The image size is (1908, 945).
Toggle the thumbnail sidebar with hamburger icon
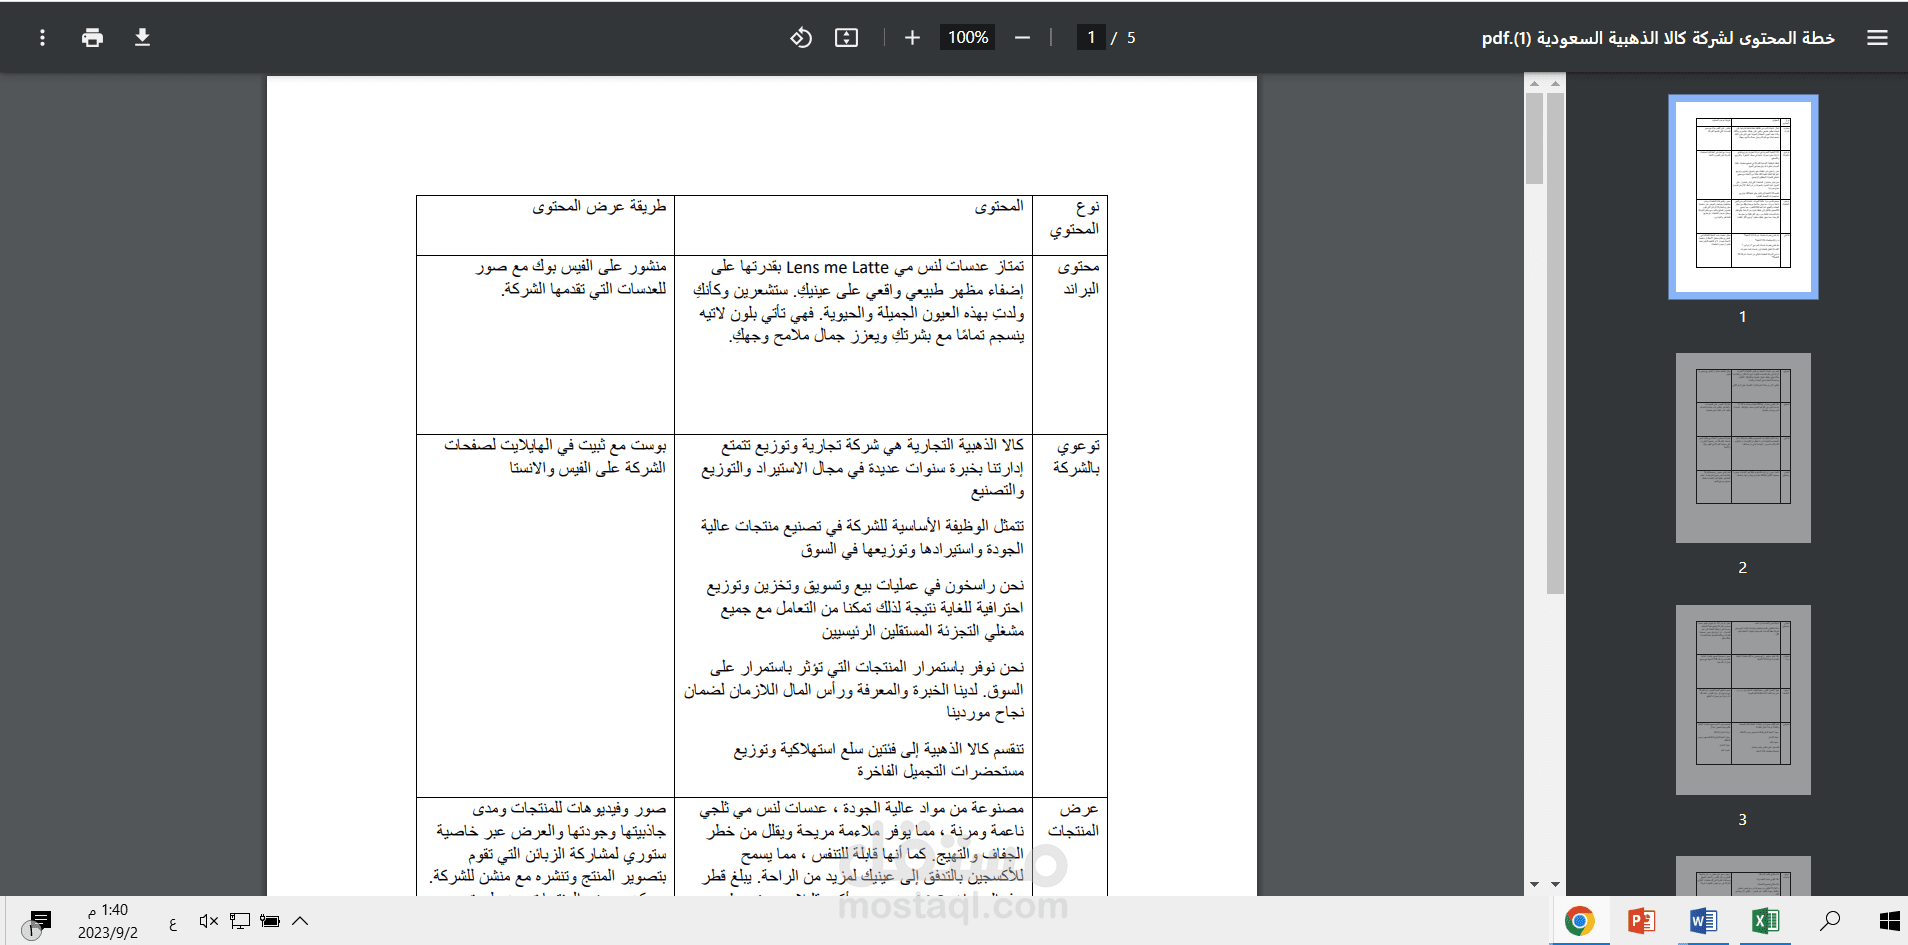(1877, 38)
